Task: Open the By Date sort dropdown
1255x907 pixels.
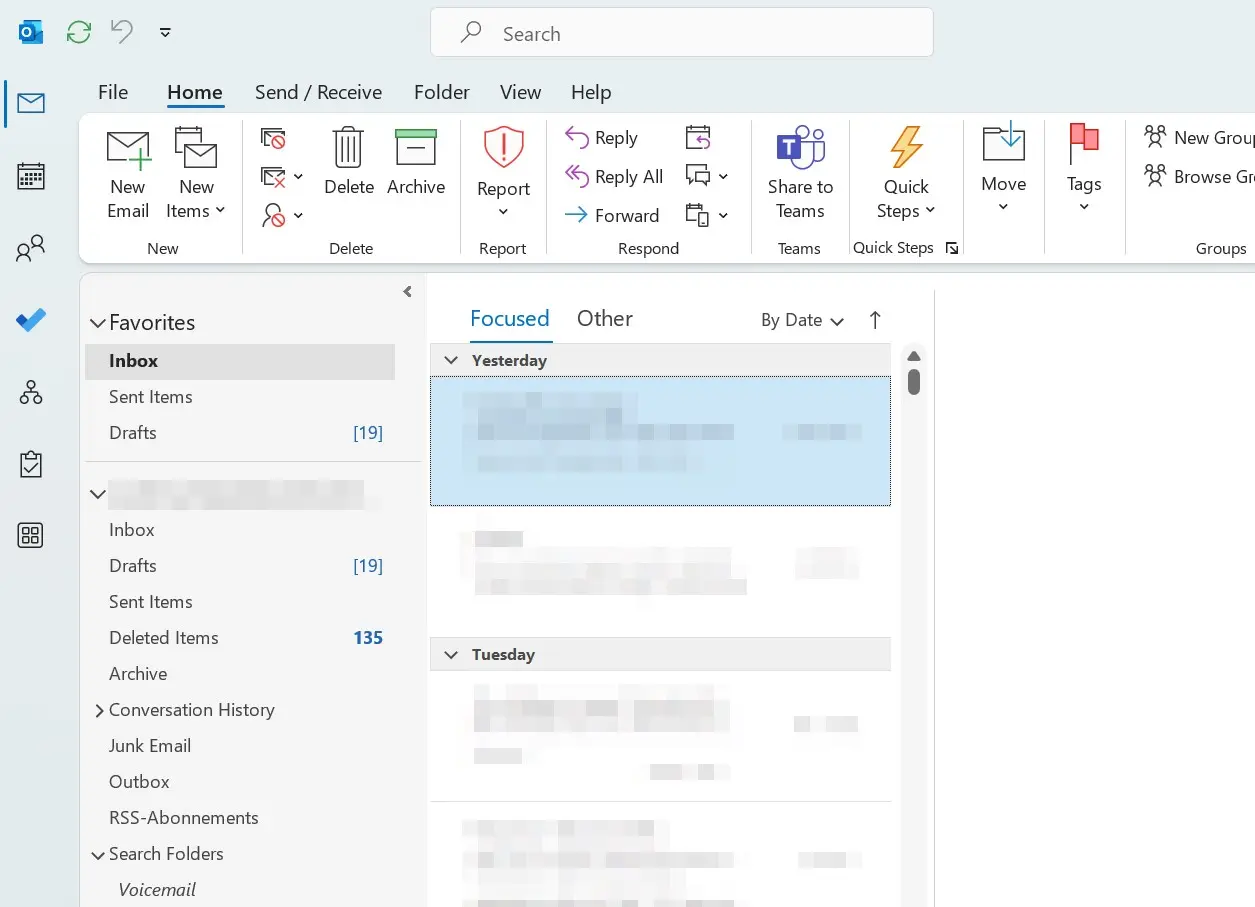Action: 800,320
